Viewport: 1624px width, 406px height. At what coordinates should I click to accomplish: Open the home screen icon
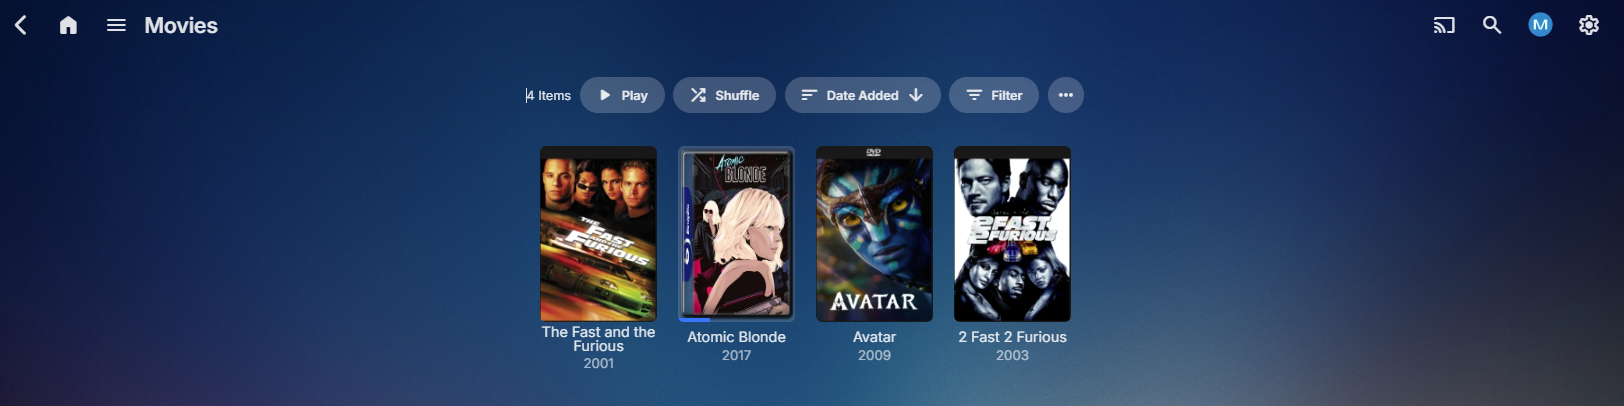(x=68, y=25)
